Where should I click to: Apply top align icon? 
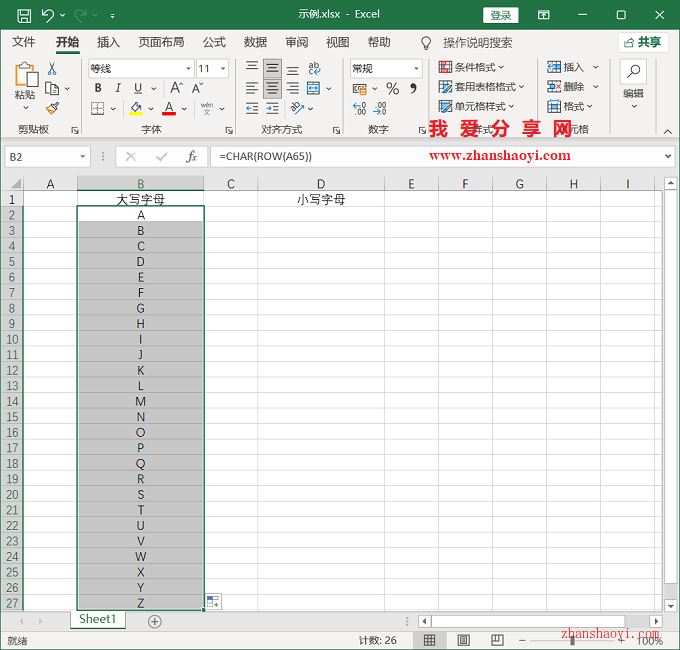[252, 68]
